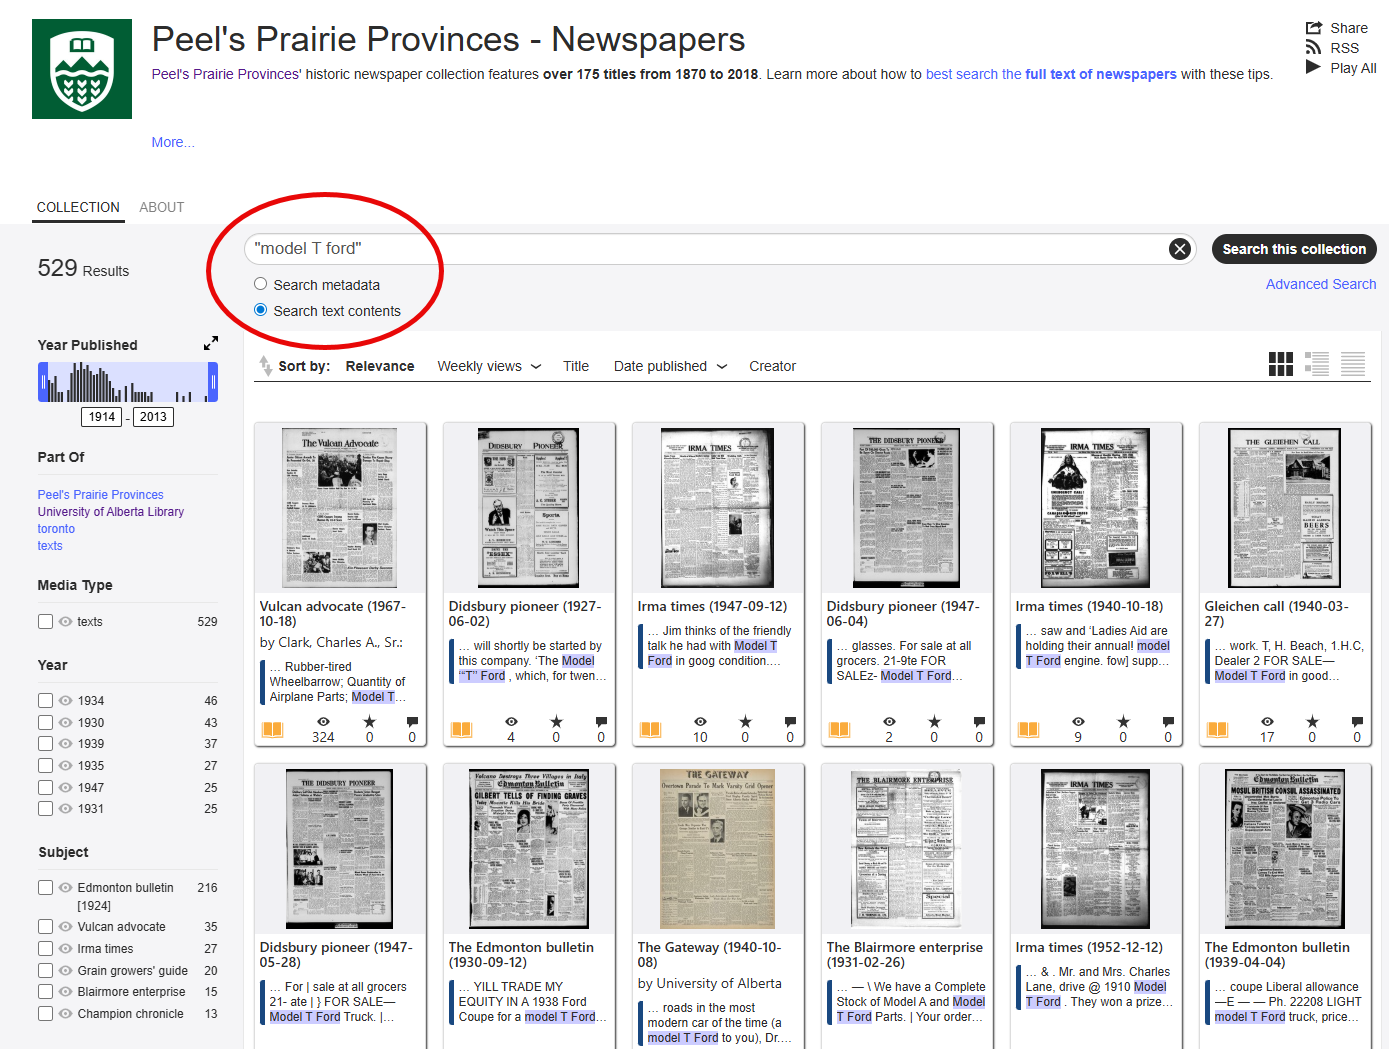Screen dimensions: 1389x1049
Task: Open The Gateway 1940 newspaper thumbnail
Action: pyautogui.click(x=718, y=849)
